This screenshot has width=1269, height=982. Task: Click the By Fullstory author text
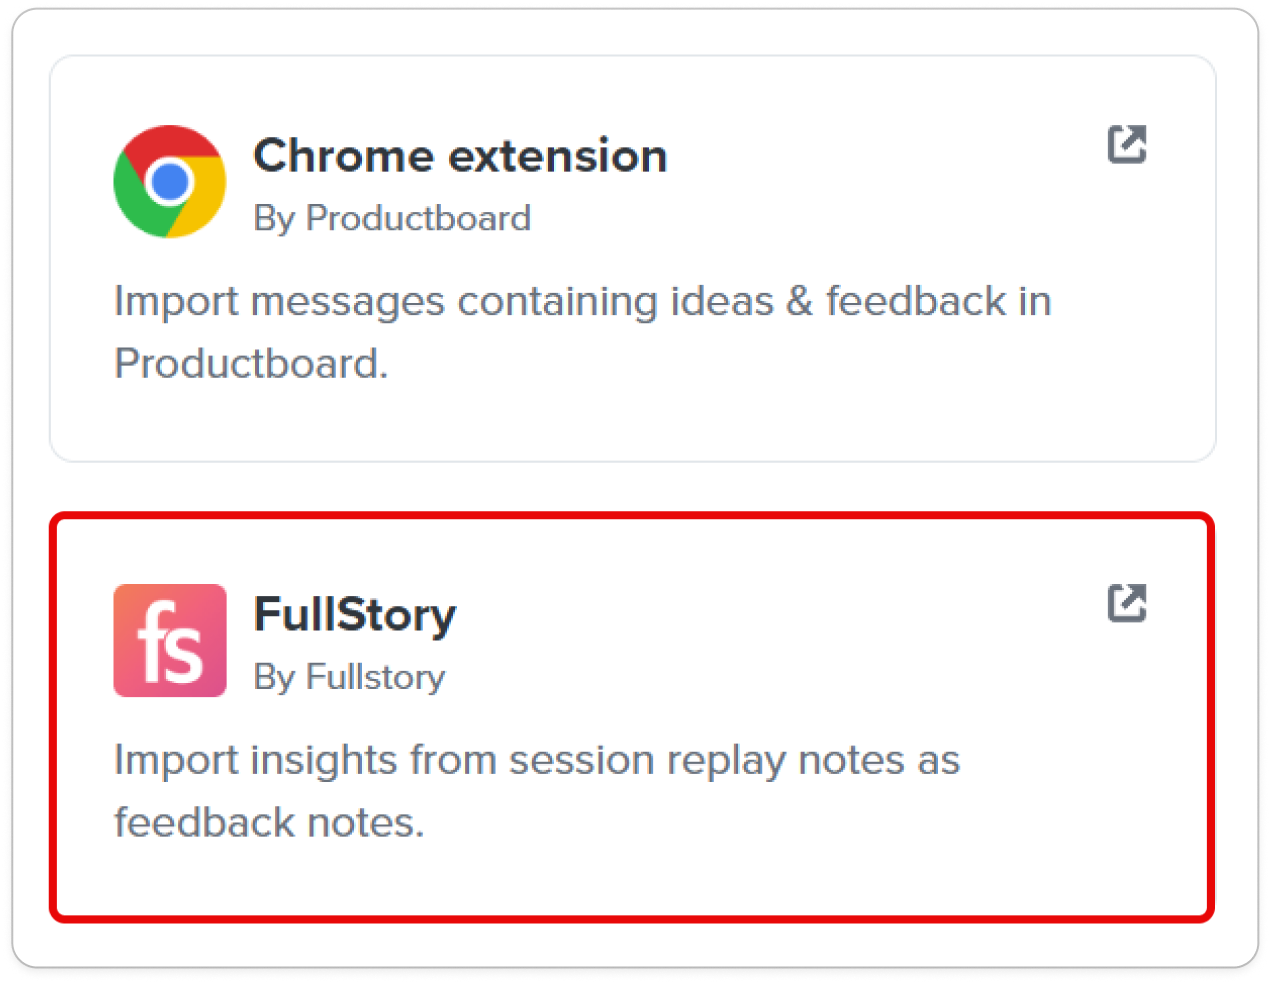click(x=349, y=677)
